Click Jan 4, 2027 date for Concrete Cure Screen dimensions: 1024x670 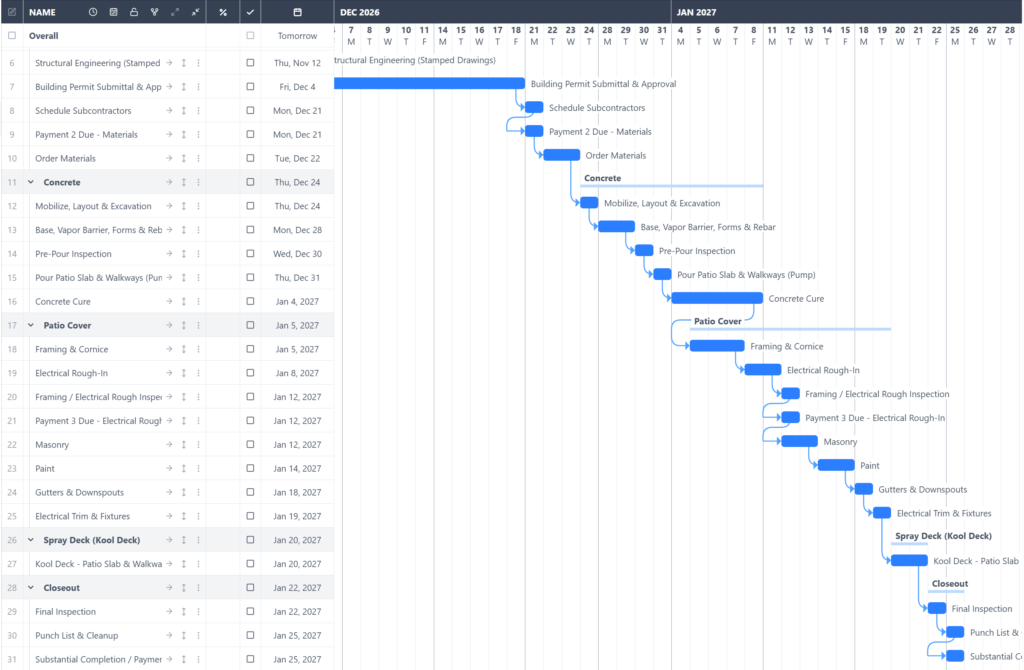point(297,302)
